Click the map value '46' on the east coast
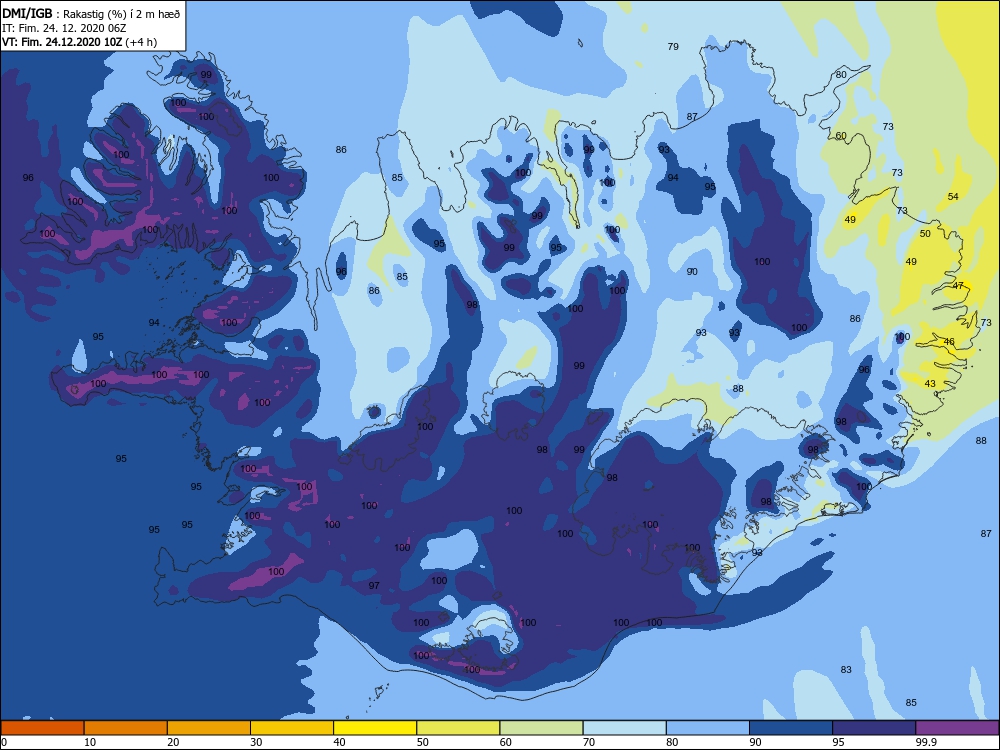The width and height of the screenshot is (1000, 750). [949, 342]
